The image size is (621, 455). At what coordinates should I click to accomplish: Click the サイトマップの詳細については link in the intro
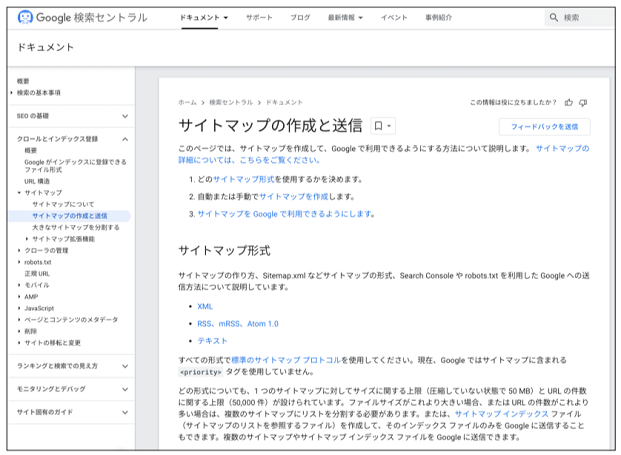tap(384, 154)
